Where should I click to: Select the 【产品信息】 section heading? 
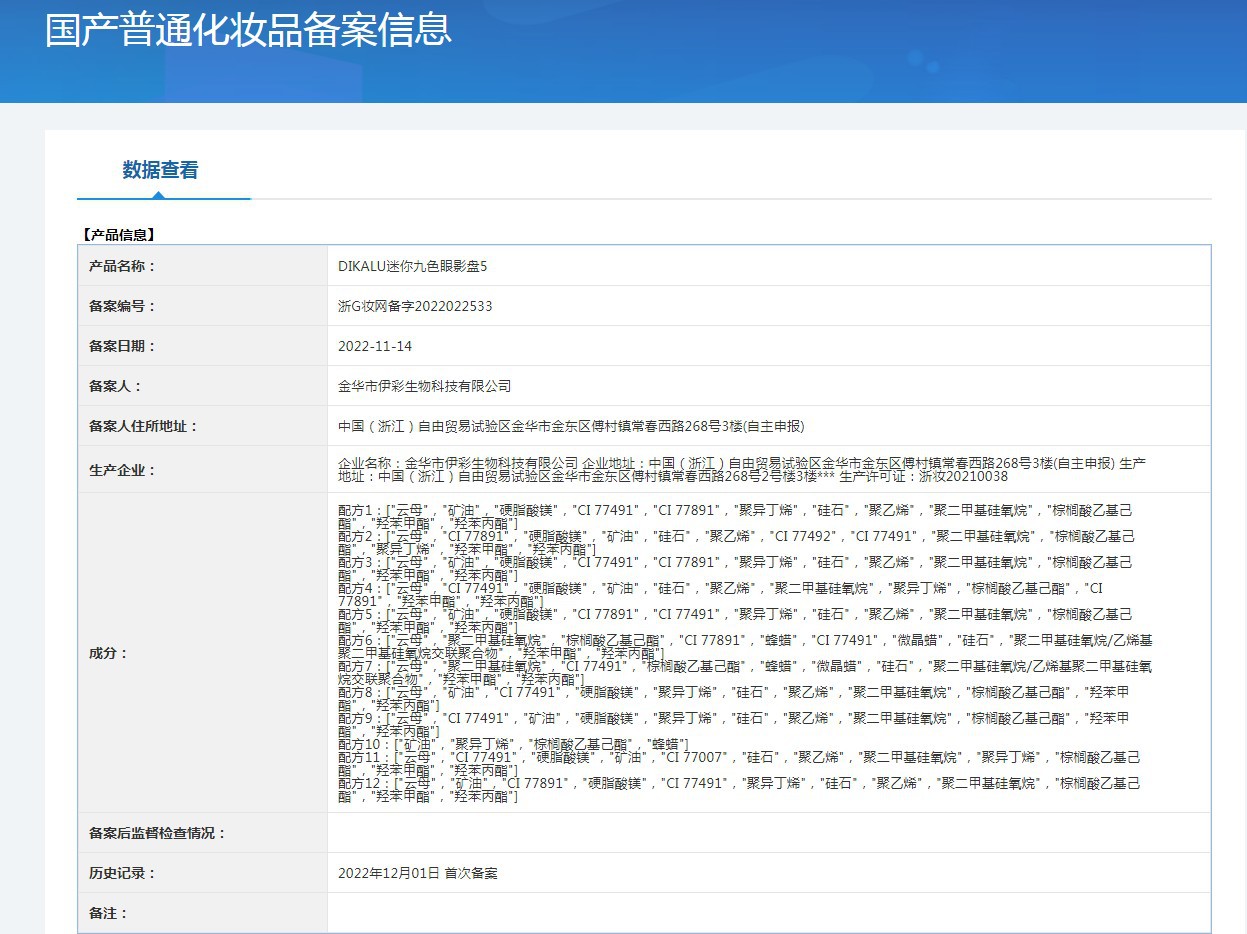(117, 235)
